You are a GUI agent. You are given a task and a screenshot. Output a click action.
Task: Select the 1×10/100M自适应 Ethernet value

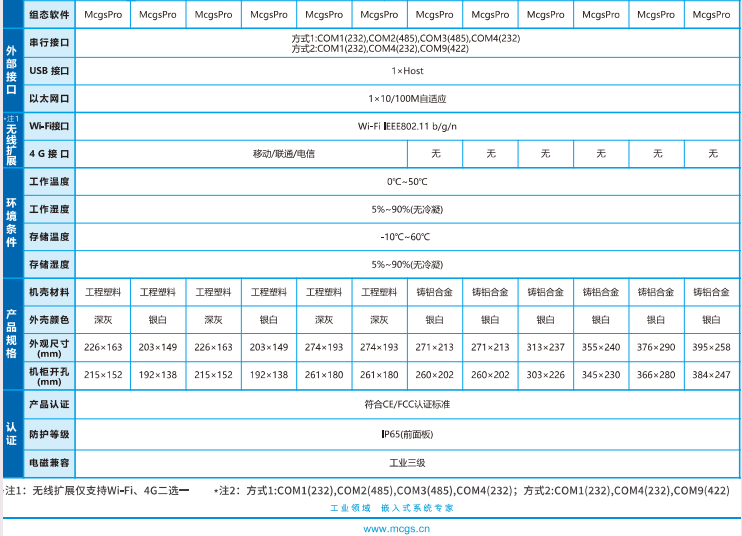pyautogui.click(x=407, y=99)
